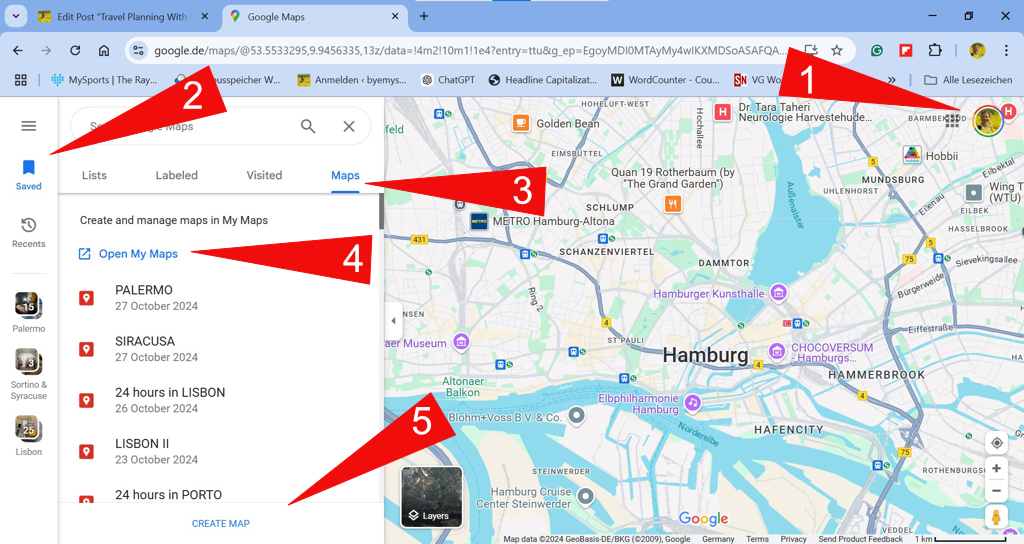The height and width of the screenshot is (544, 1024).
Task: Go back with browser back arrow
Action: click(x=18, y=50)
